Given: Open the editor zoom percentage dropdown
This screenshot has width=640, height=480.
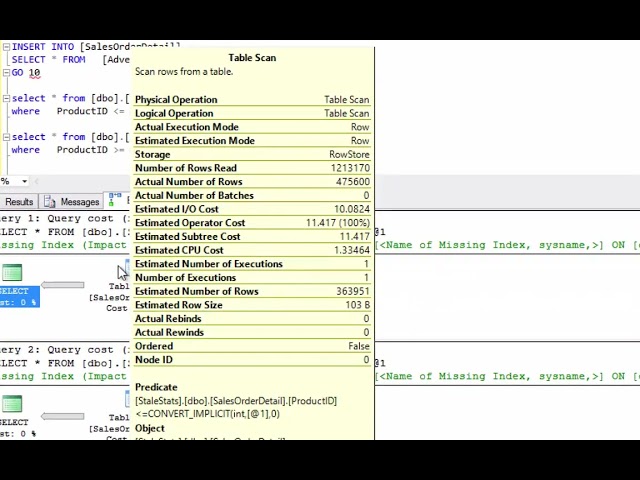Looking at the screenshot, I should (x=24, y=181).
